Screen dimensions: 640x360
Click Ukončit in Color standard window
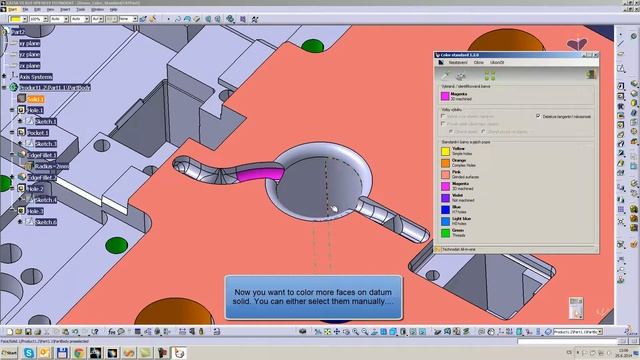tap(497, 62)
